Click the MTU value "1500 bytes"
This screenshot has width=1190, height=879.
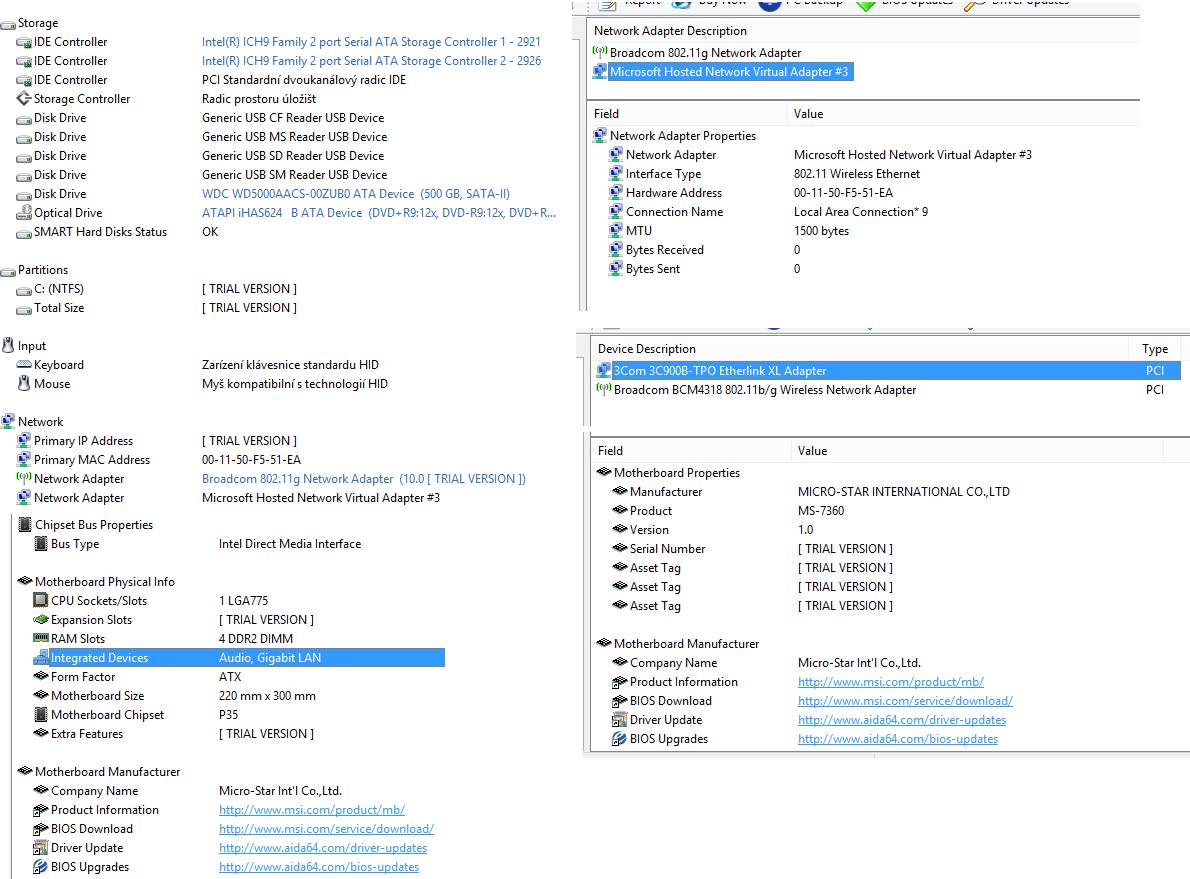point(821,231)
